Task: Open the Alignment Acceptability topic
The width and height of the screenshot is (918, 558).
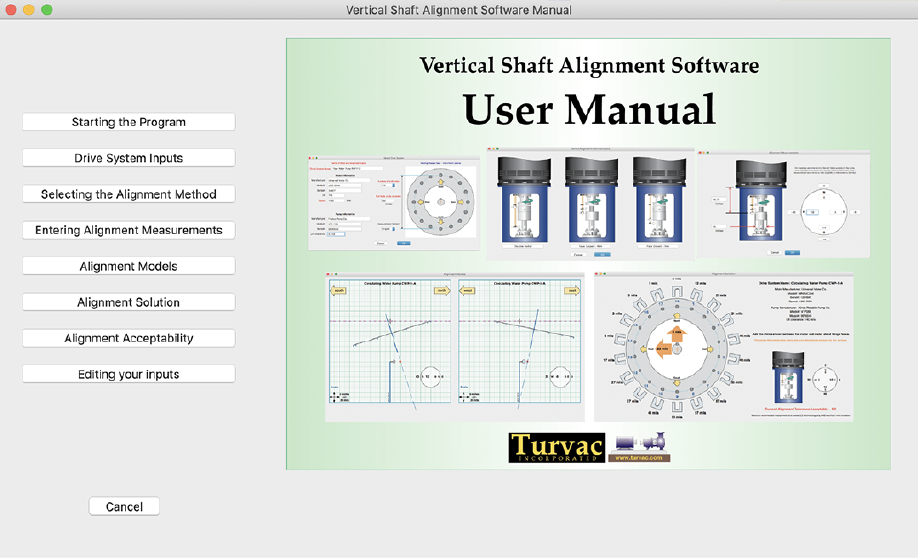Action: click(128, 338)
